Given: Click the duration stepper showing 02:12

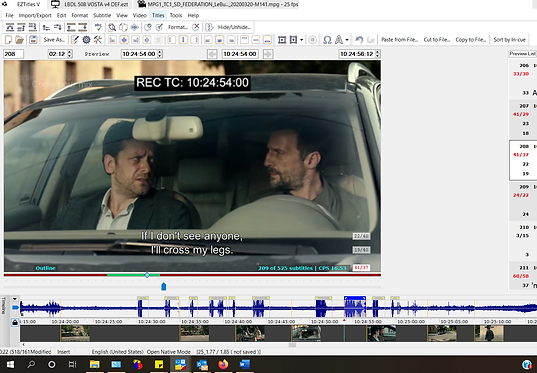Looking at the screenshot, I should 60,54.
